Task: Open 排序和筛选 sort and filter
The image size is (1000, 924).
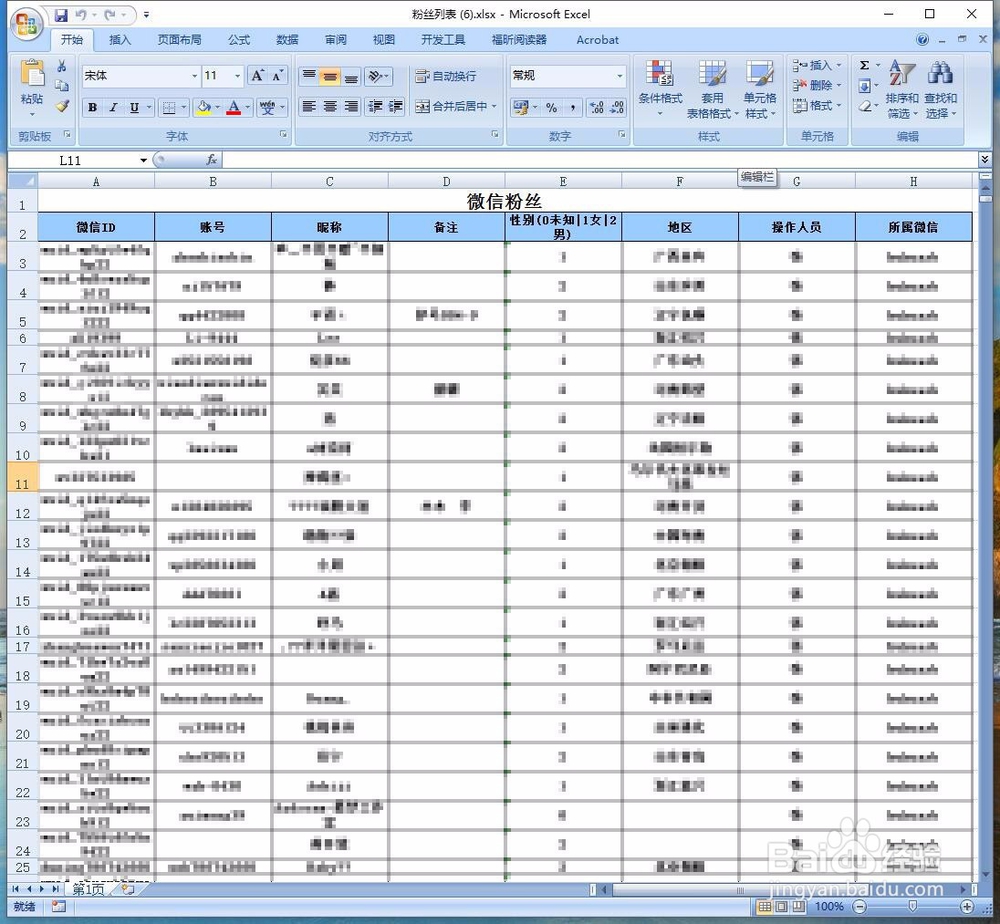Action: coord(902,88)
